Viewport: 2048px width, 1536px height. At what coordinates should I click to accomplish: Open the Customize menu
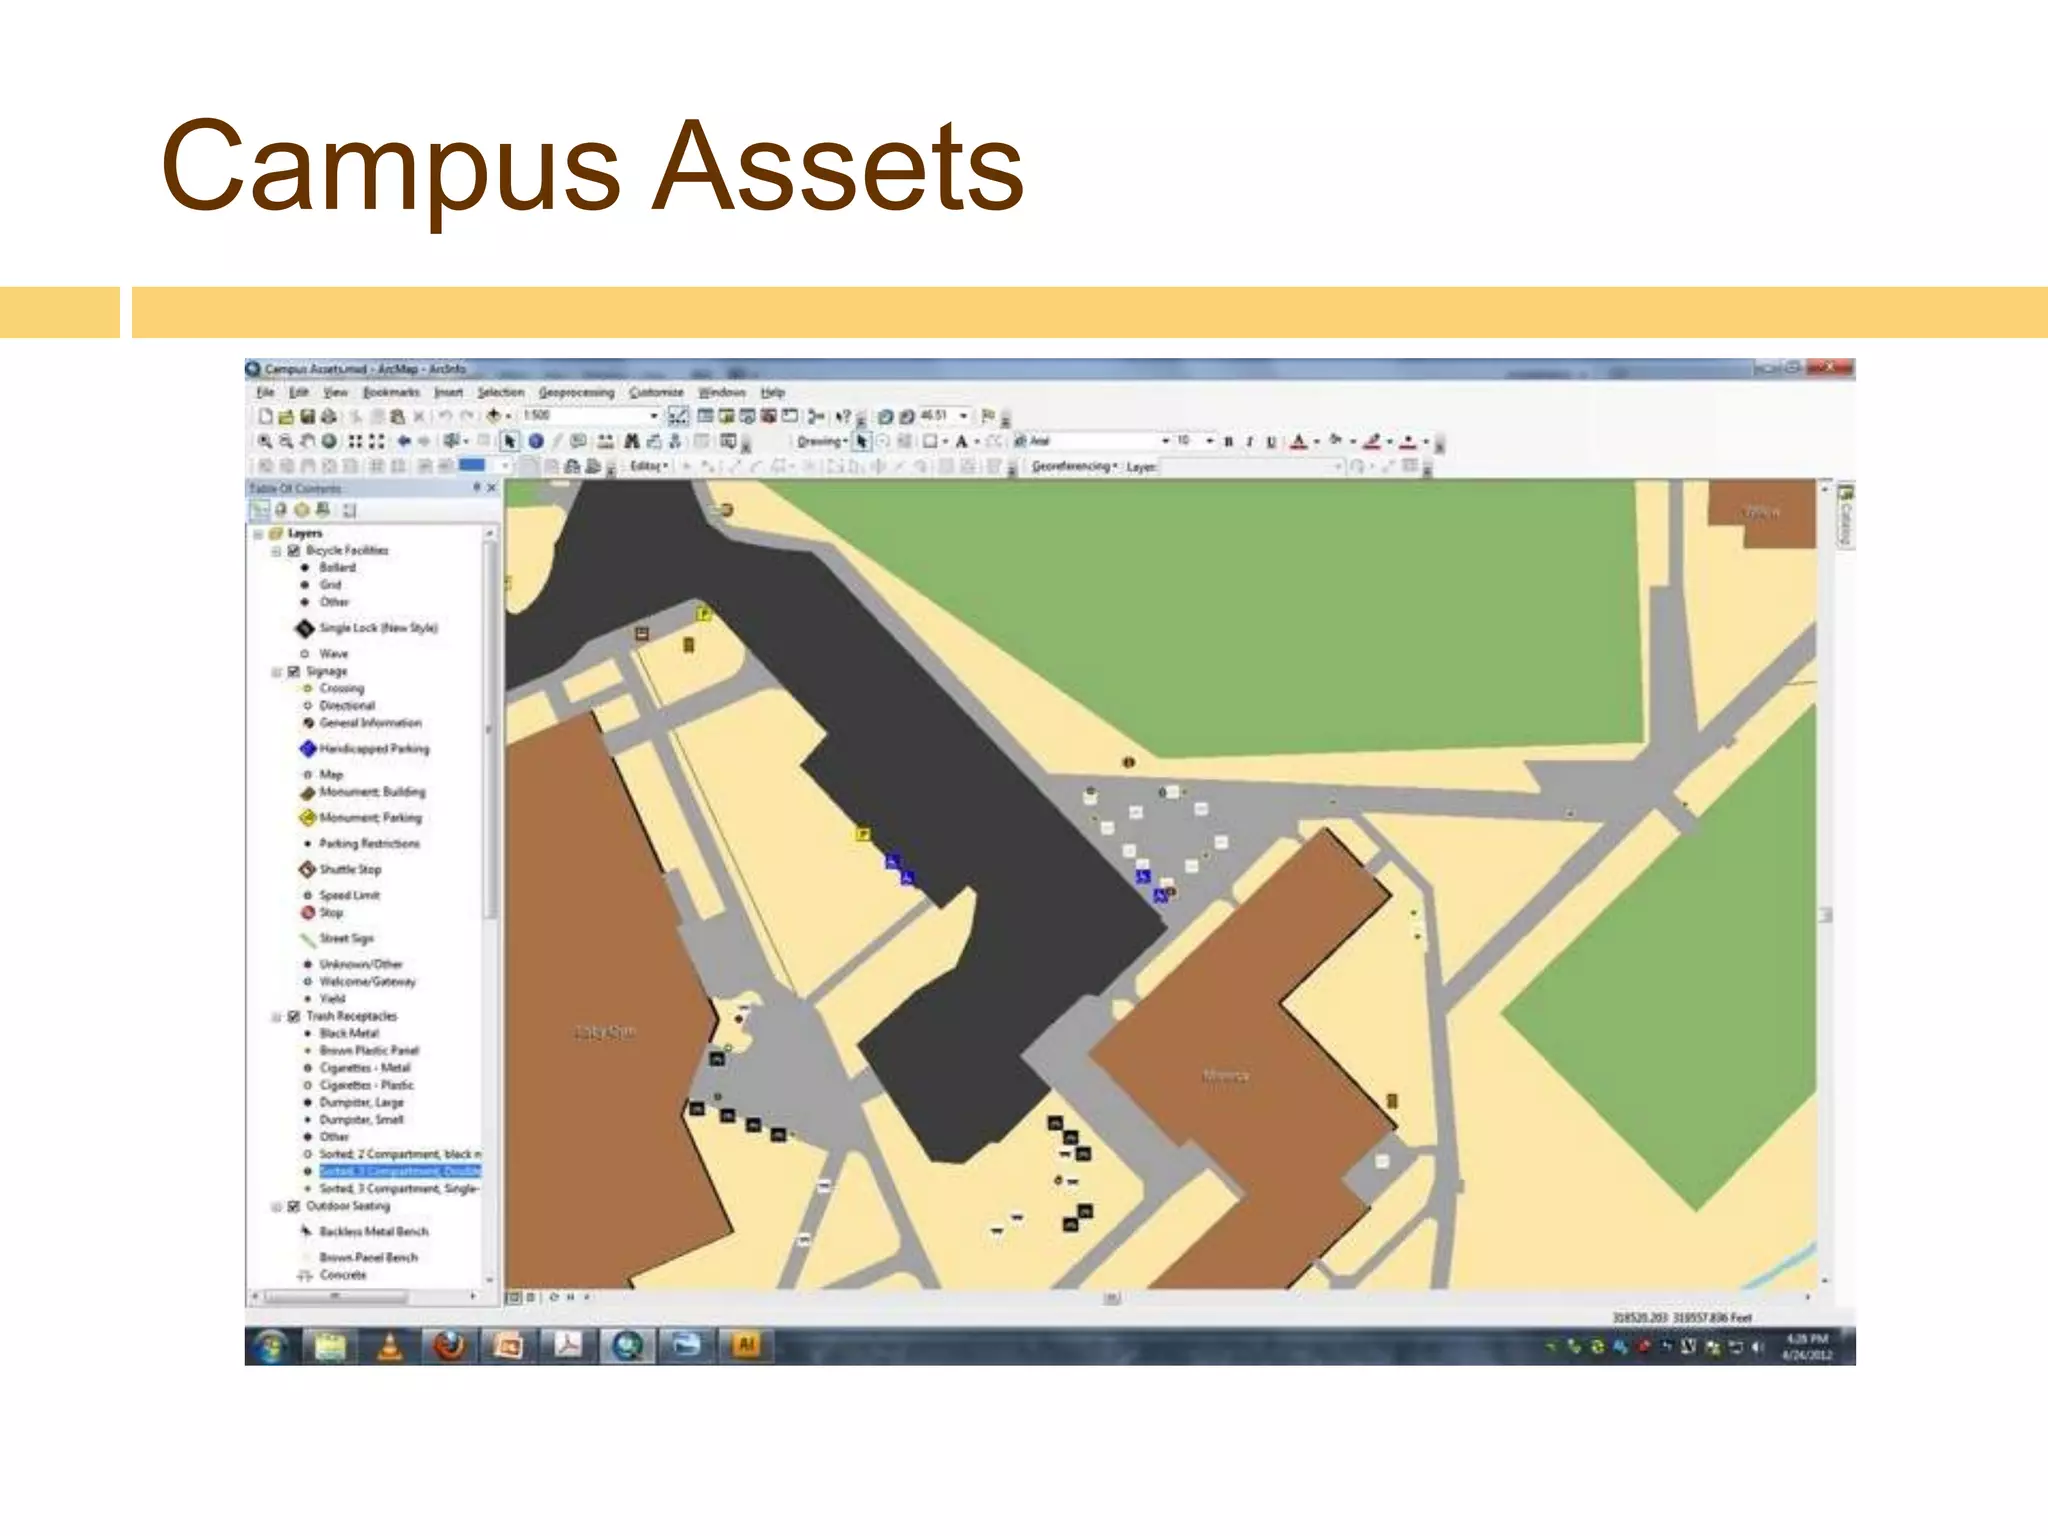click(656, 392)
